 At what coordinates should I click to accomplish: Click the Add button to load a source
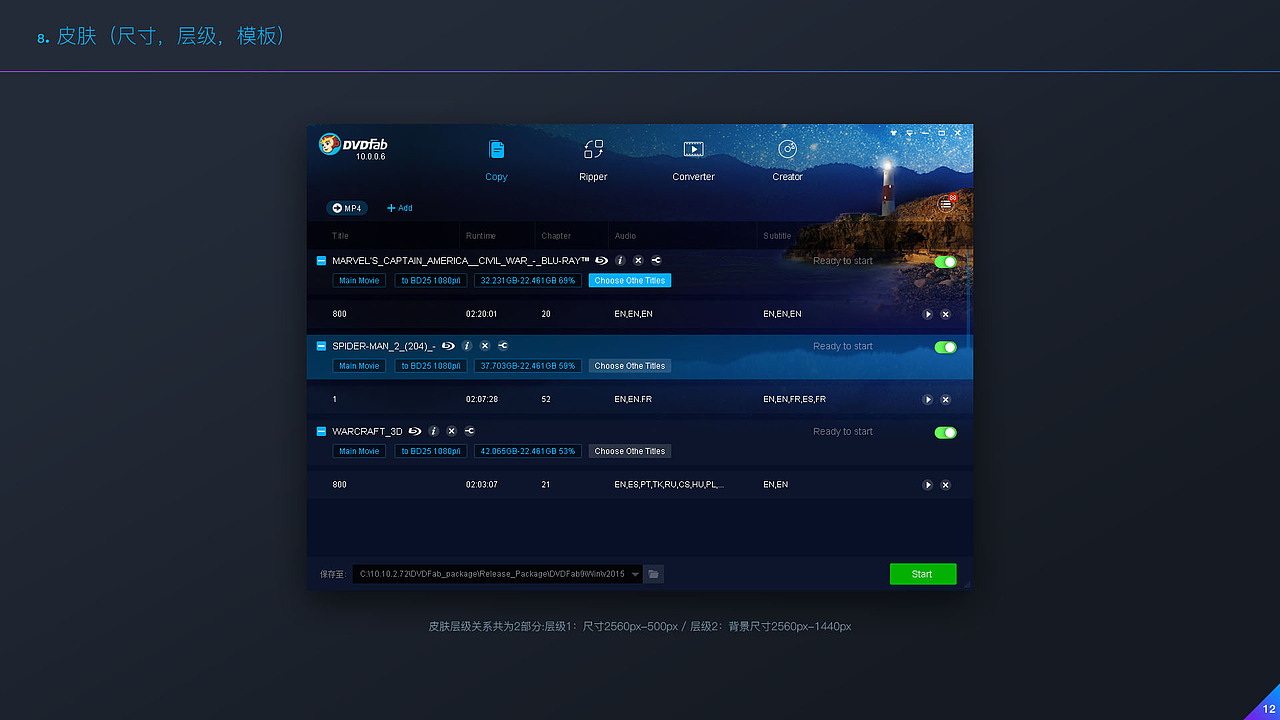(399, 207)
